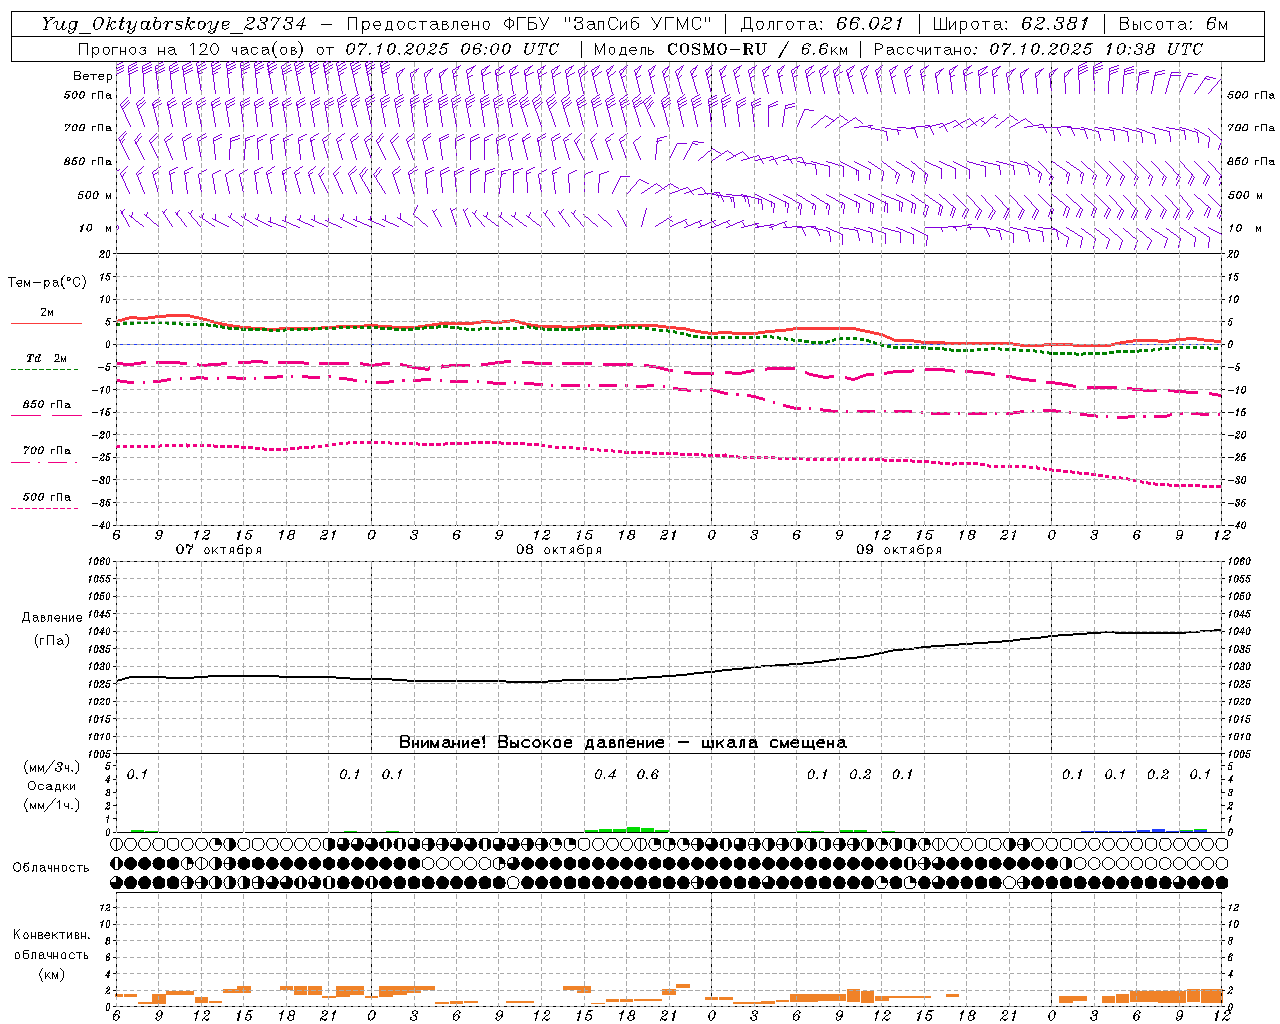Click the Ветер wind panel label
Image resolution: width=1280 pixels, height=1024 pixels.
coord(92,75)
